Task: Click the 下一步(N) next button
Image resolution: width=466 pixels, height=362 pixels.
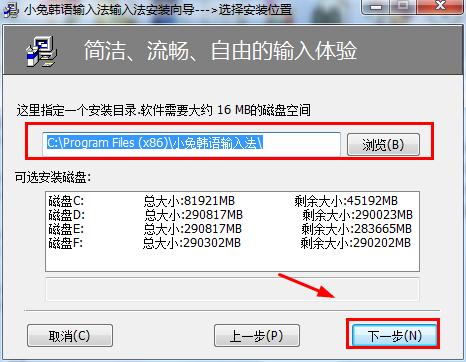Action: 394,335
